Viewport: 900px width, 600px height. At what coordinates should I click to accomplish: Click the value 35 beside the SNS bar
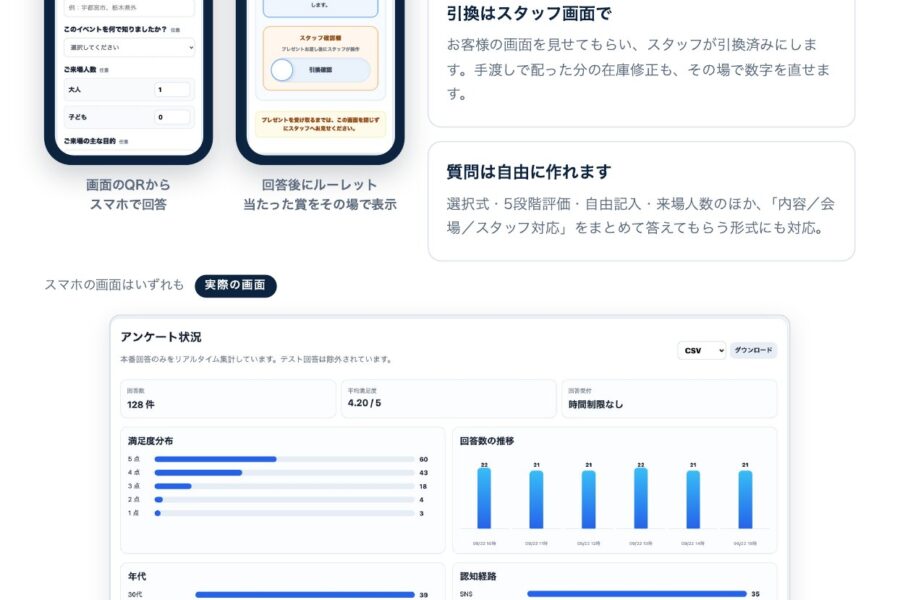pyautogui.click(x=755, y=594)
